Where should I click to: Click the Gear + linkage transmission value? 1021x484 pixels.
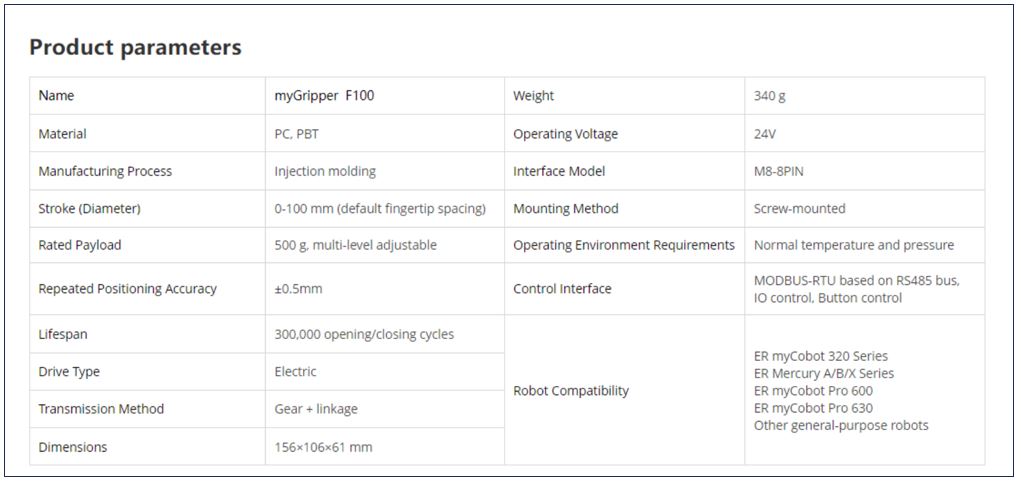point(316,409)
